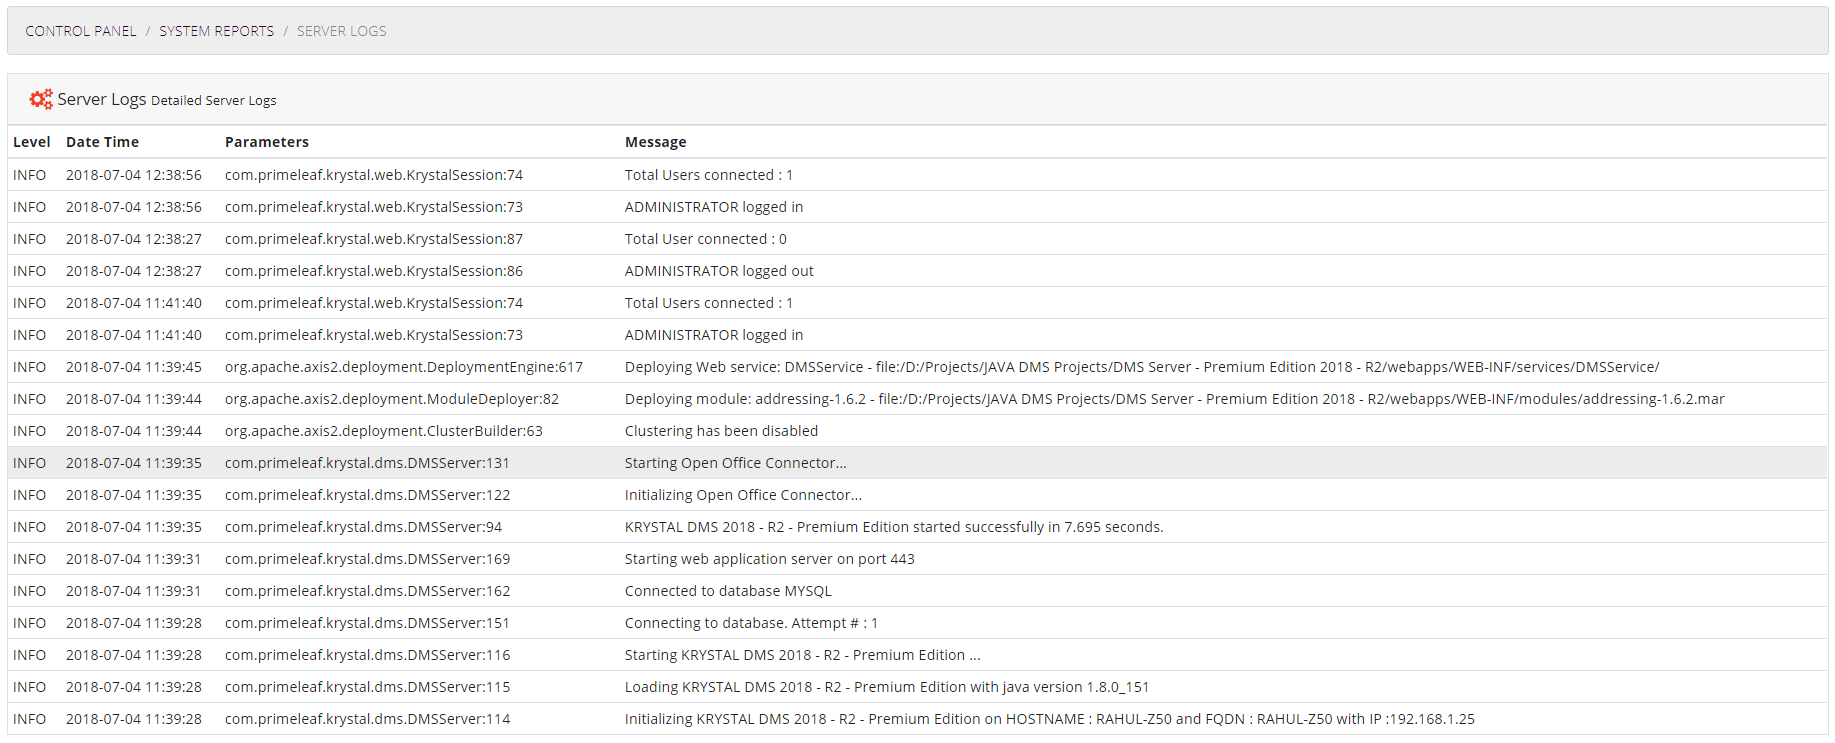Screen dimensions: 1835x743
Task: Click parameter DMSServer:151
Action: [367, 623]
